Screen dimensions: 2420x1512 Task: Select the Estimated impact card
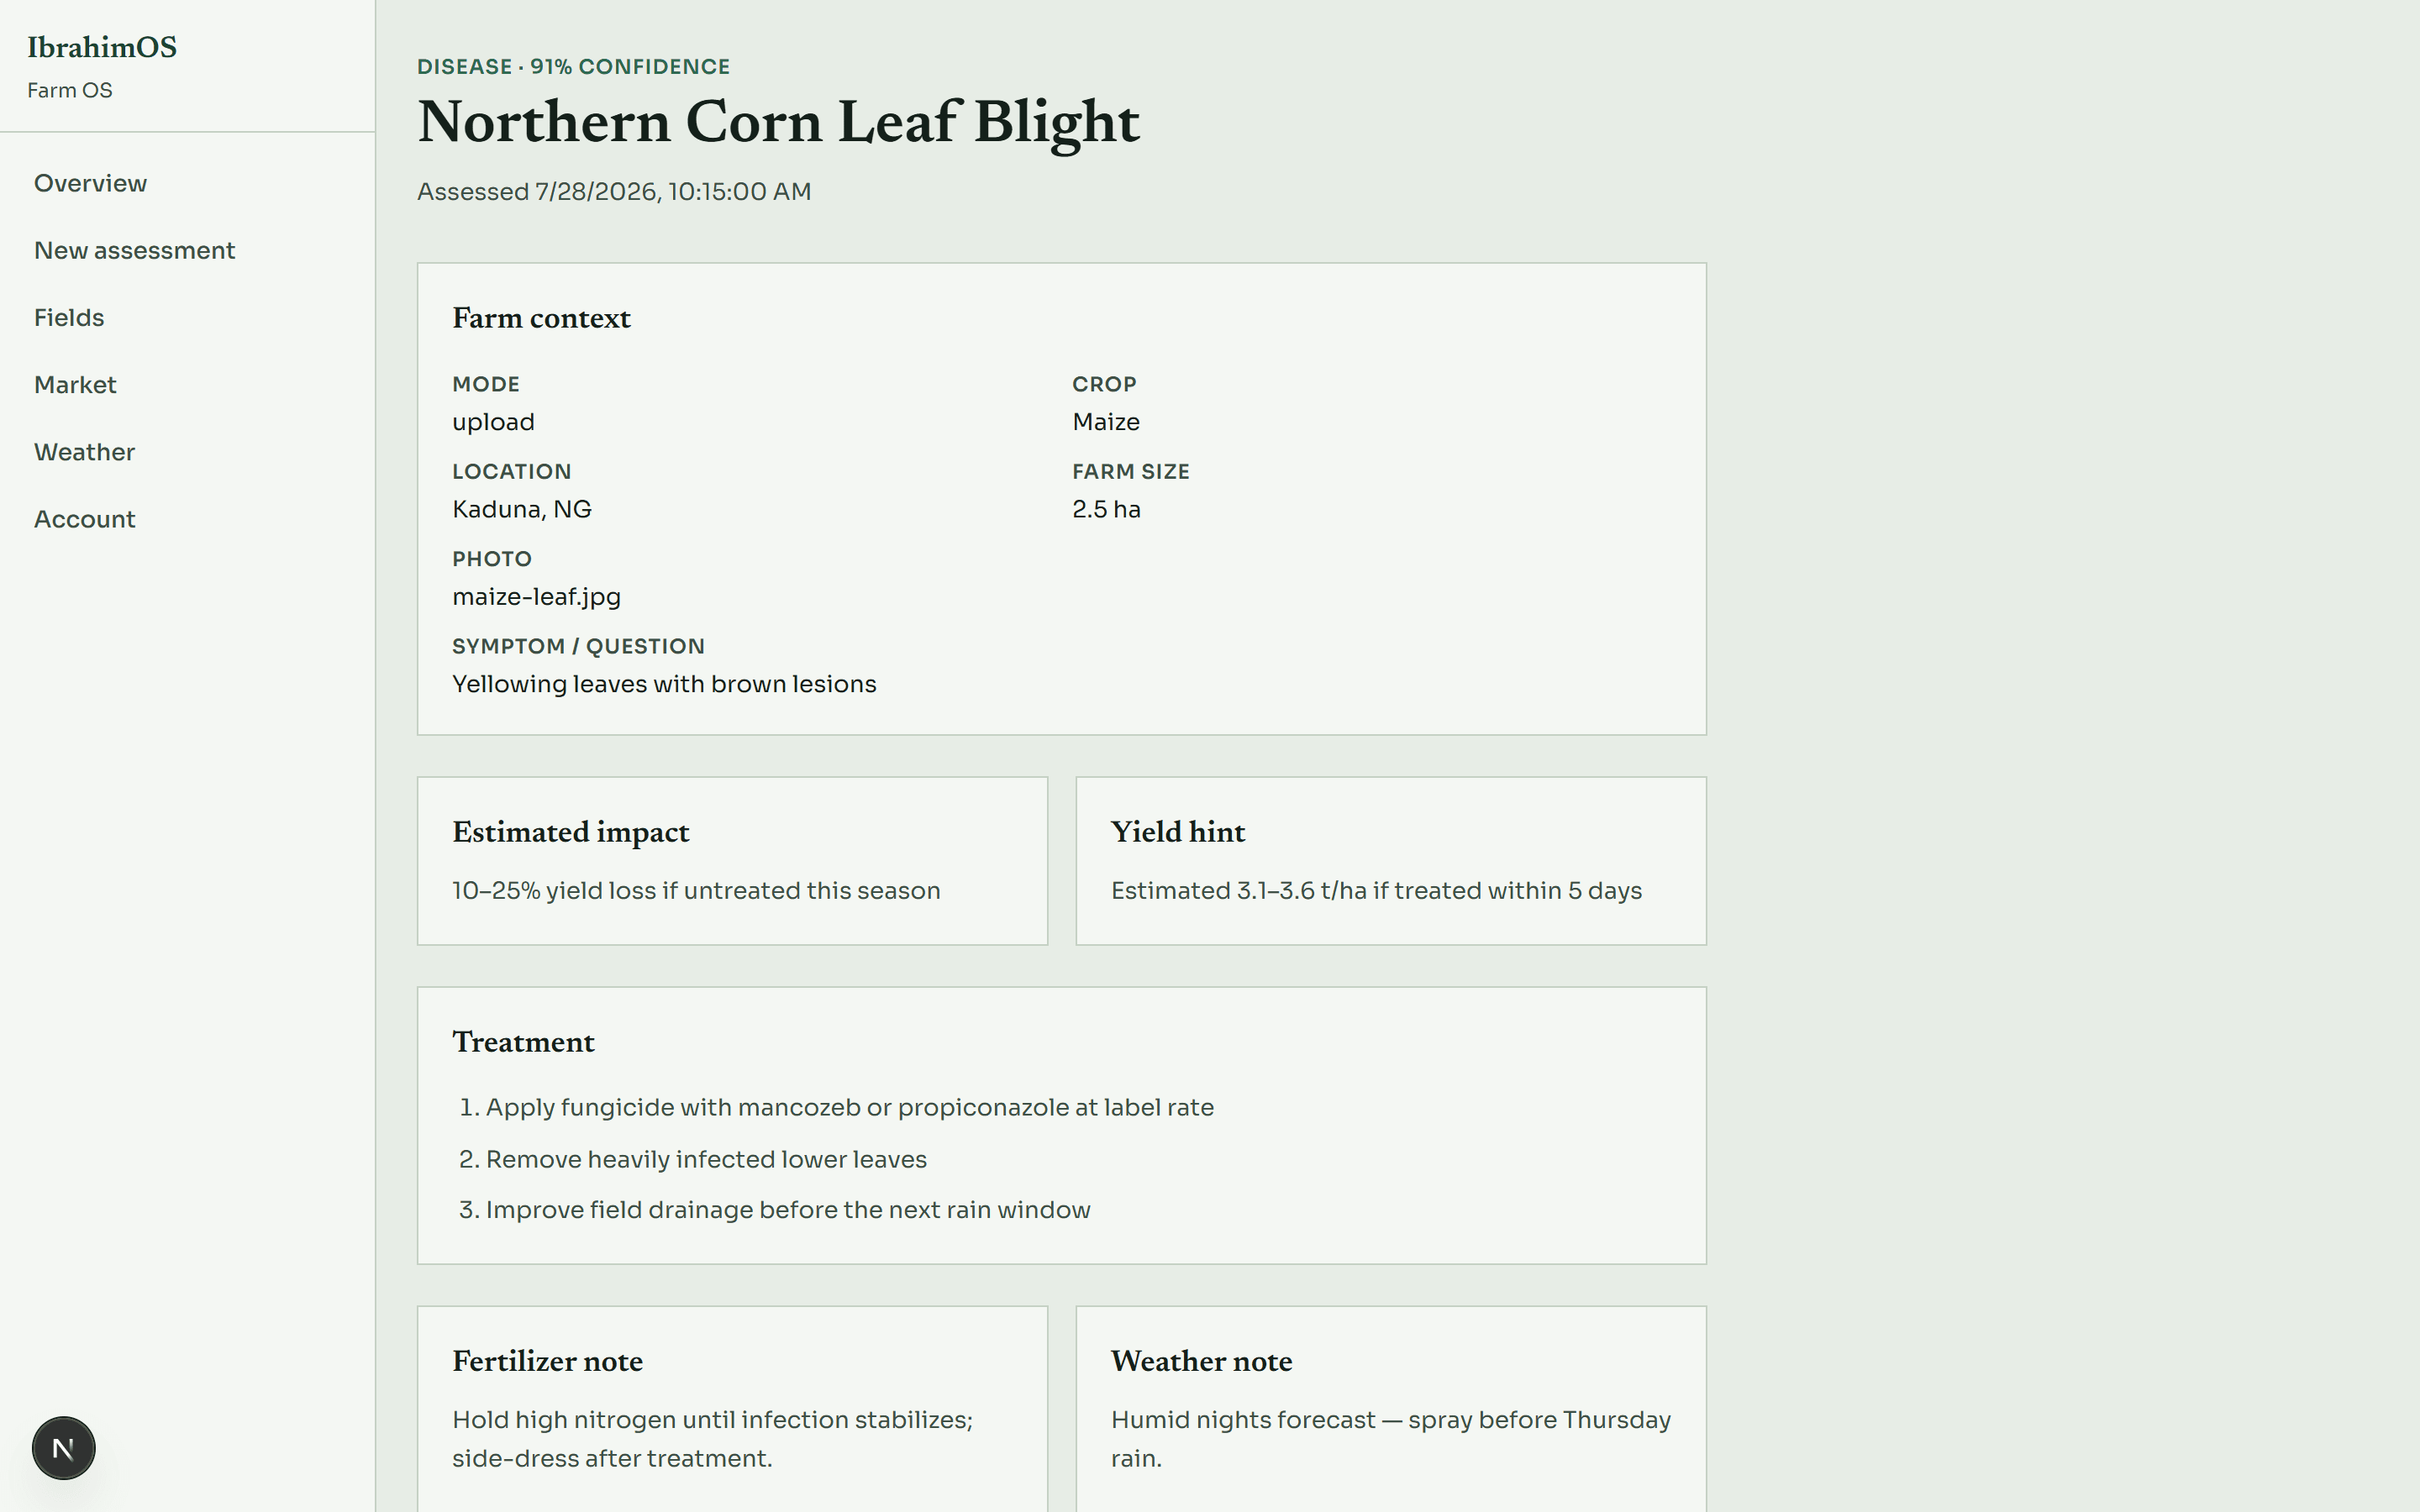(x=732, y=861)
